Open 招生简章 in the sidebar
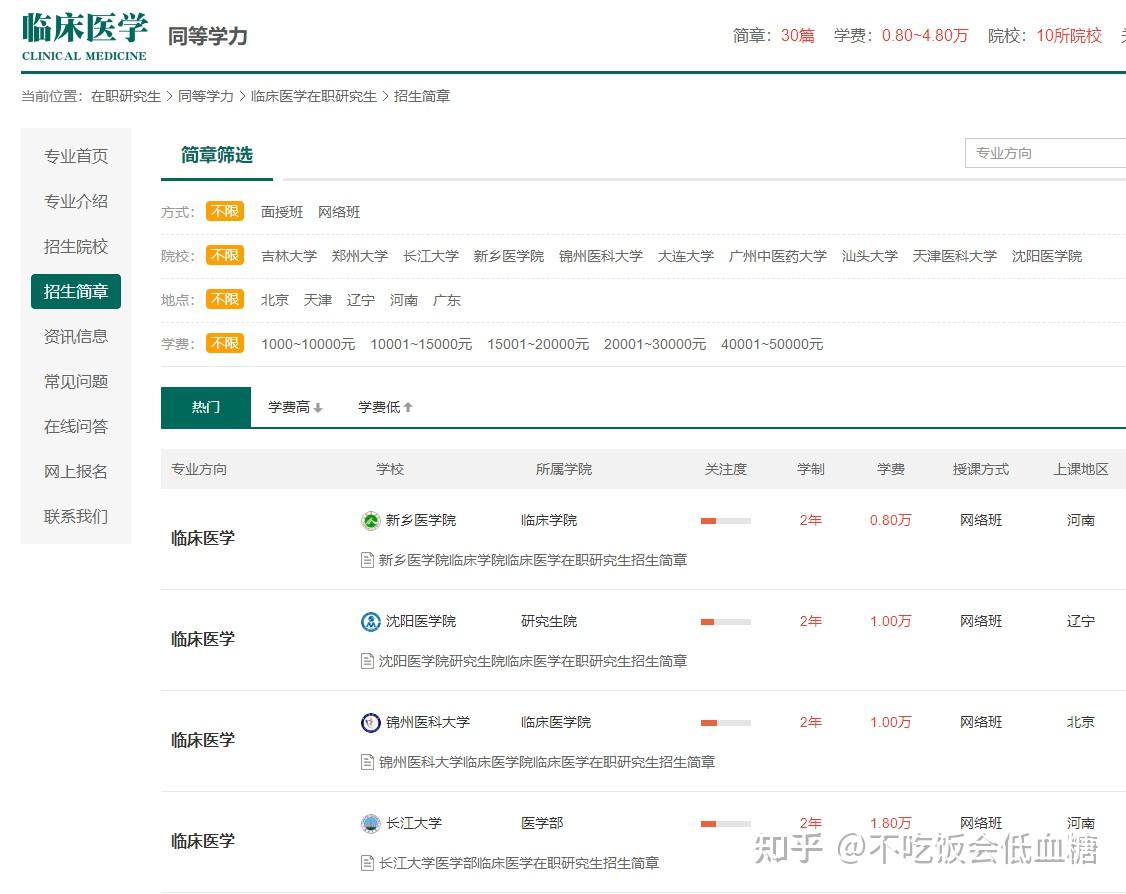Screen dimensions: 1126x894 tap(76, 292)
